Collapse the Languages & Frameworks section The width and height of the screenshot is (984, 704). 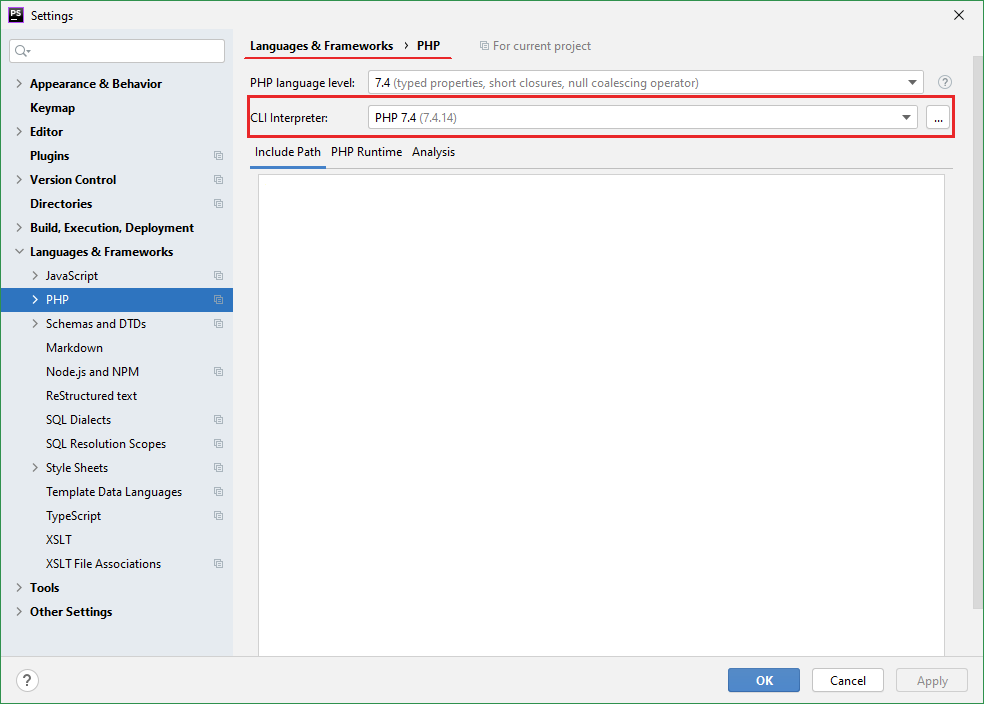point(19,252)
